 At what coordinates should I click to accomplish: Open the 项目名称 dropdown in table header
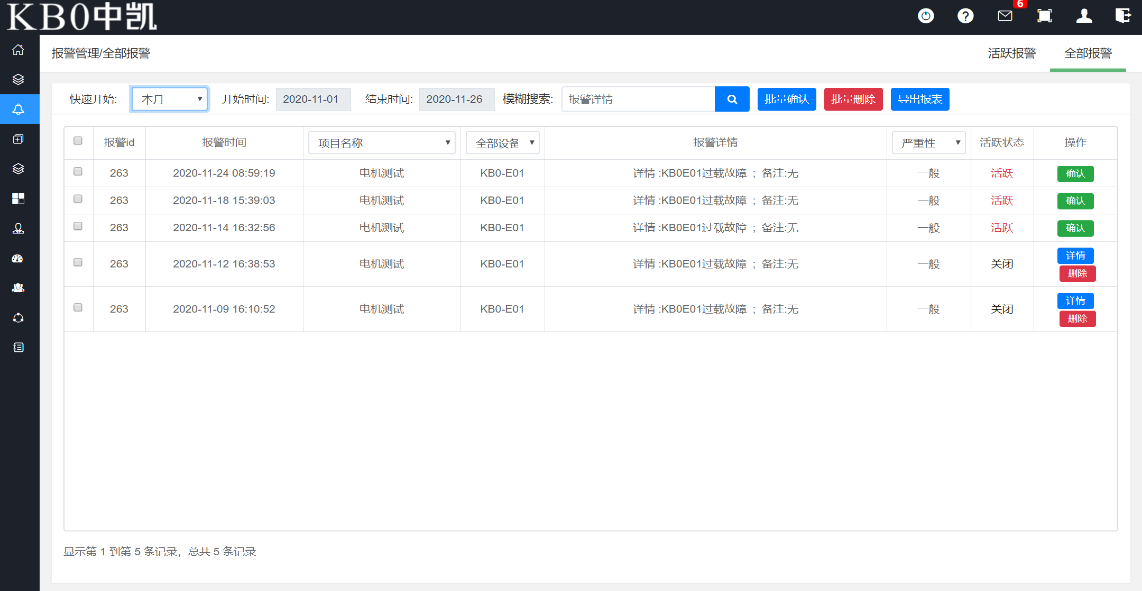pos(381,143)
